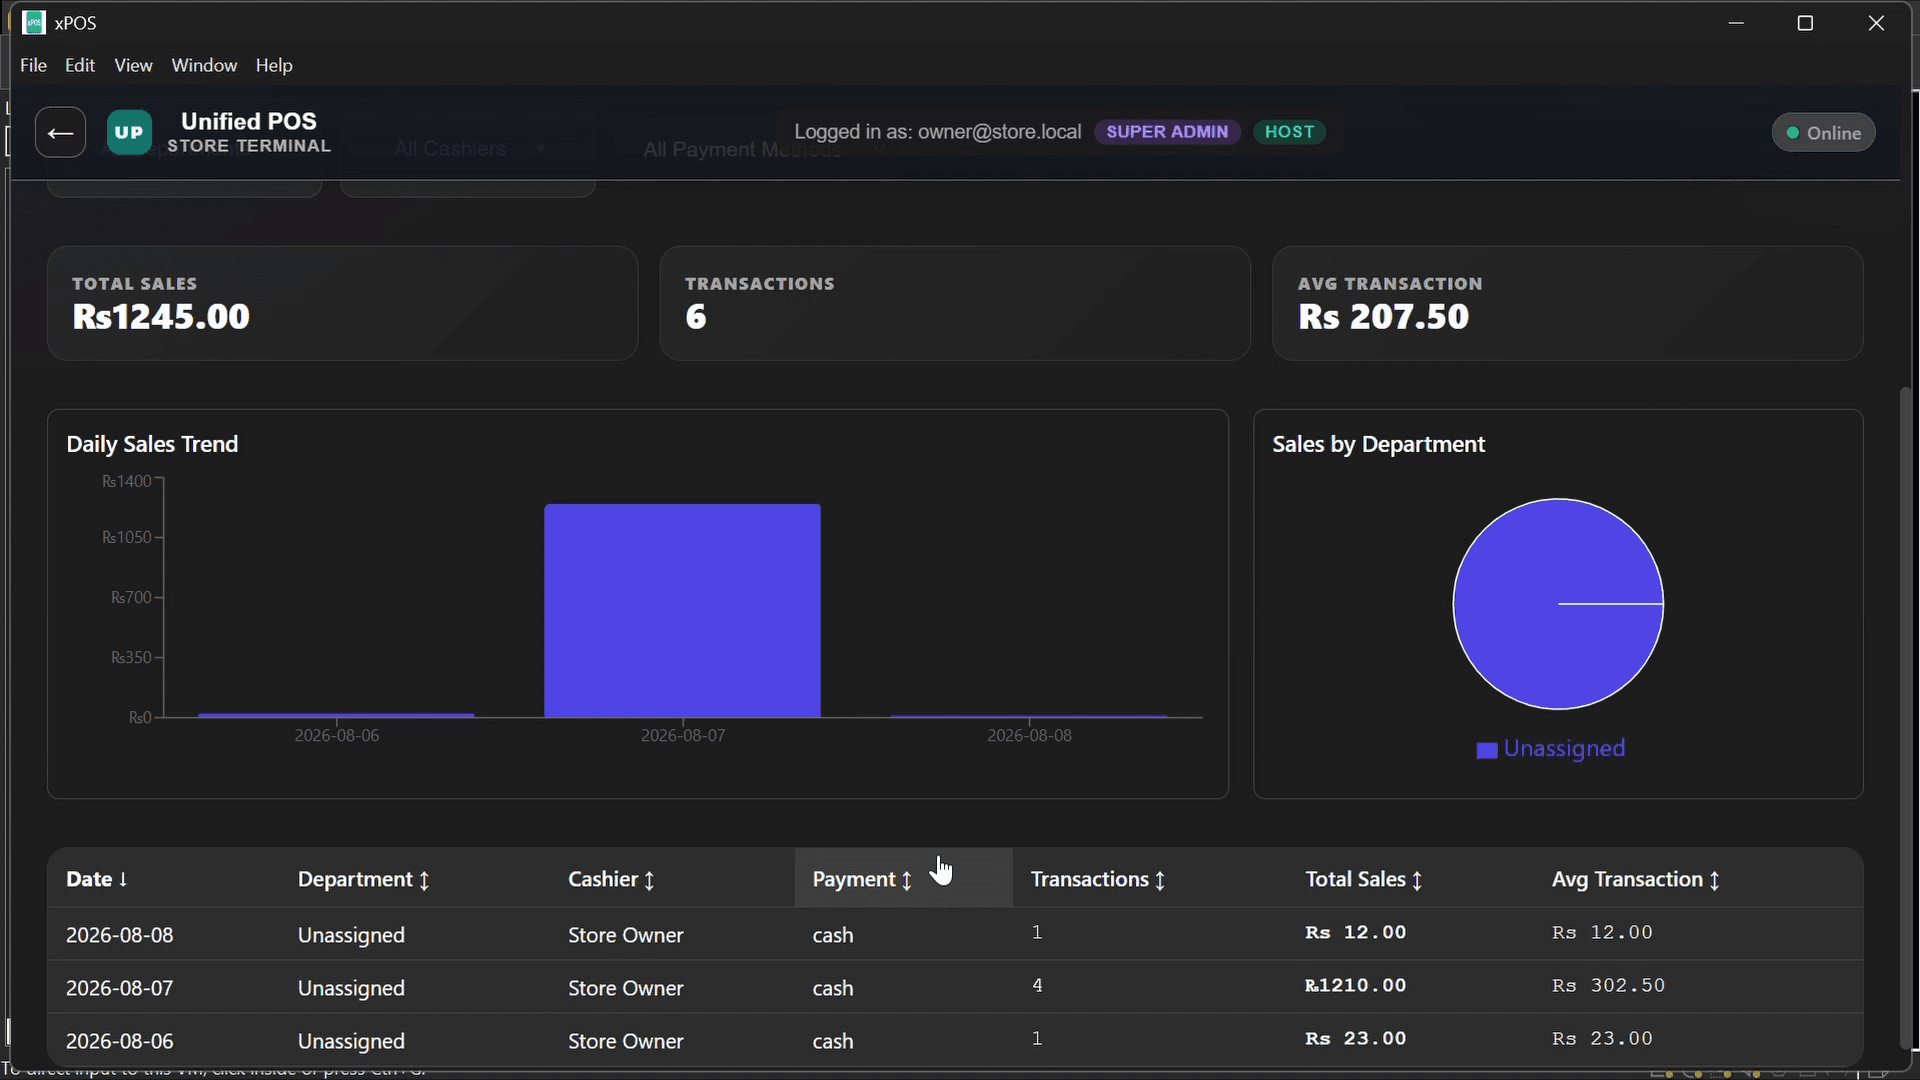Select the 2026-08-08 date cell

(120, 935)
